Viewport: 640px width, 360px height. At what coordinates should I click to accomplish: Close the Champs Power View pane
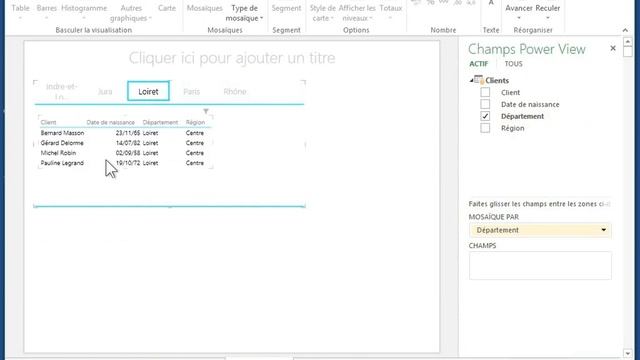coord(613,48)
